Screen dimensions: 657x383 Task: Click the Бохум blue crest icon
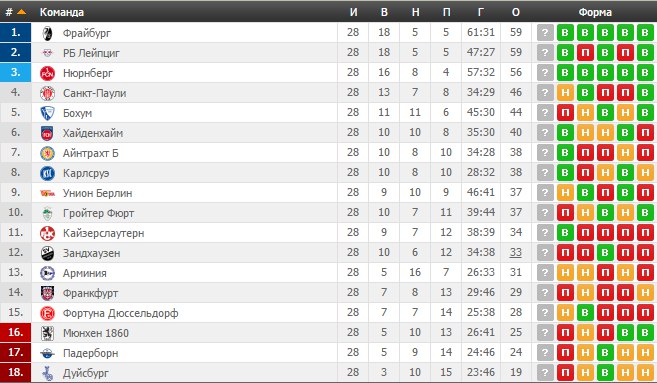[x=47, y=113]
